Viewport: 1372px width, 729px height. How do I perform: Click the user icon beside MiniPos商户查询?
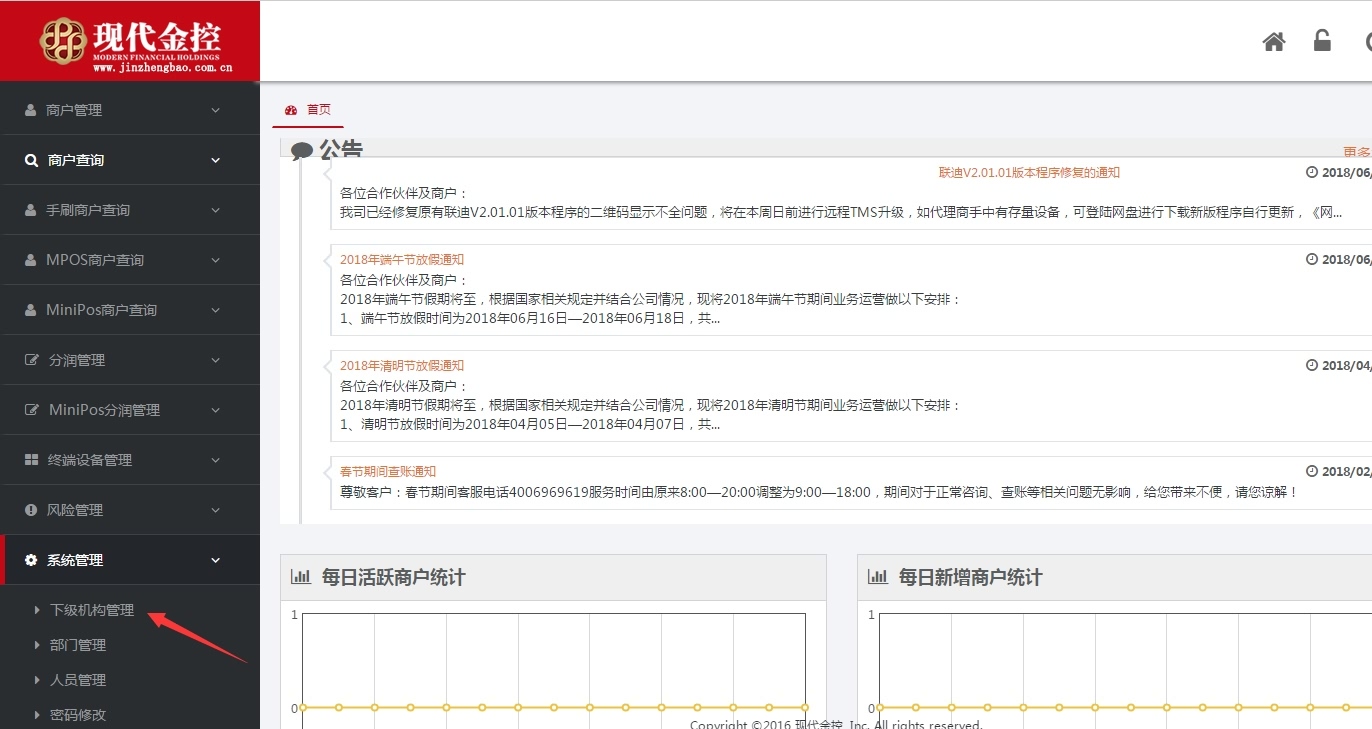[31, 310]
